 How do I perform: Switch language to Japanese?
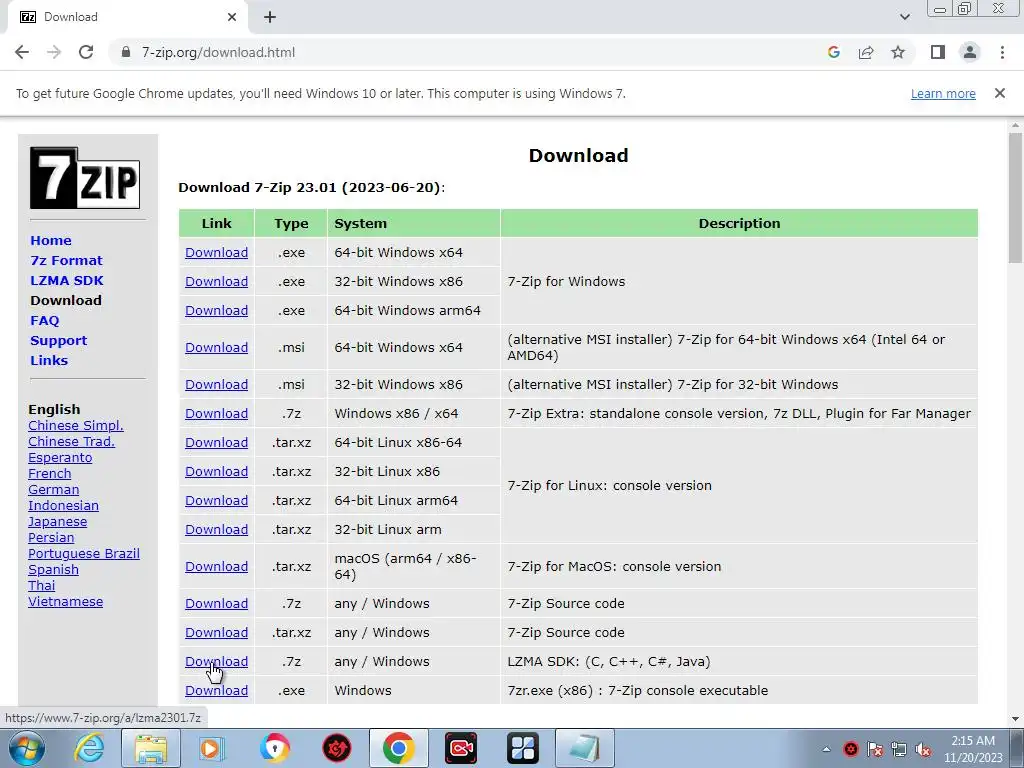[57, 522]
